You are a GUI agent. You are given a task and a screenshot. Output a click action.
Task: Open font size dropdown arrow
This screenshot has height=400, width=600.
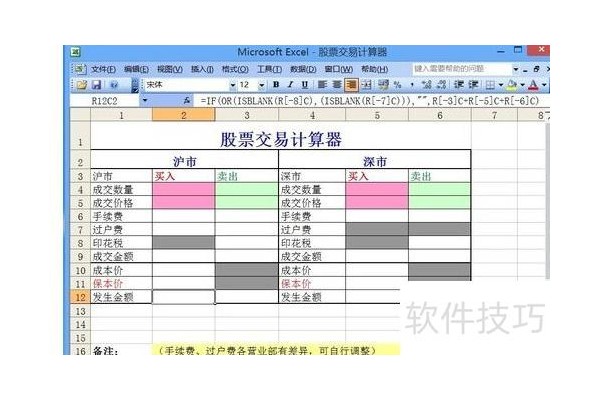[262, 85]
